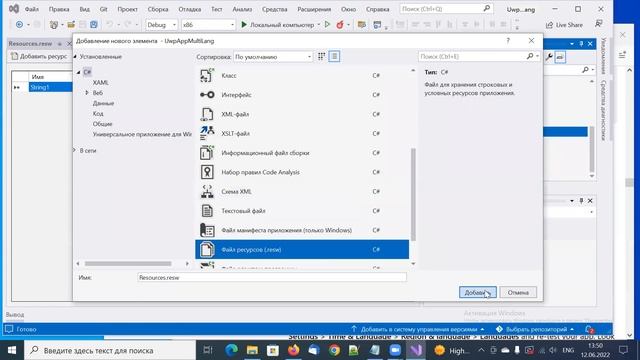Collapse the C# tree node

78,72
